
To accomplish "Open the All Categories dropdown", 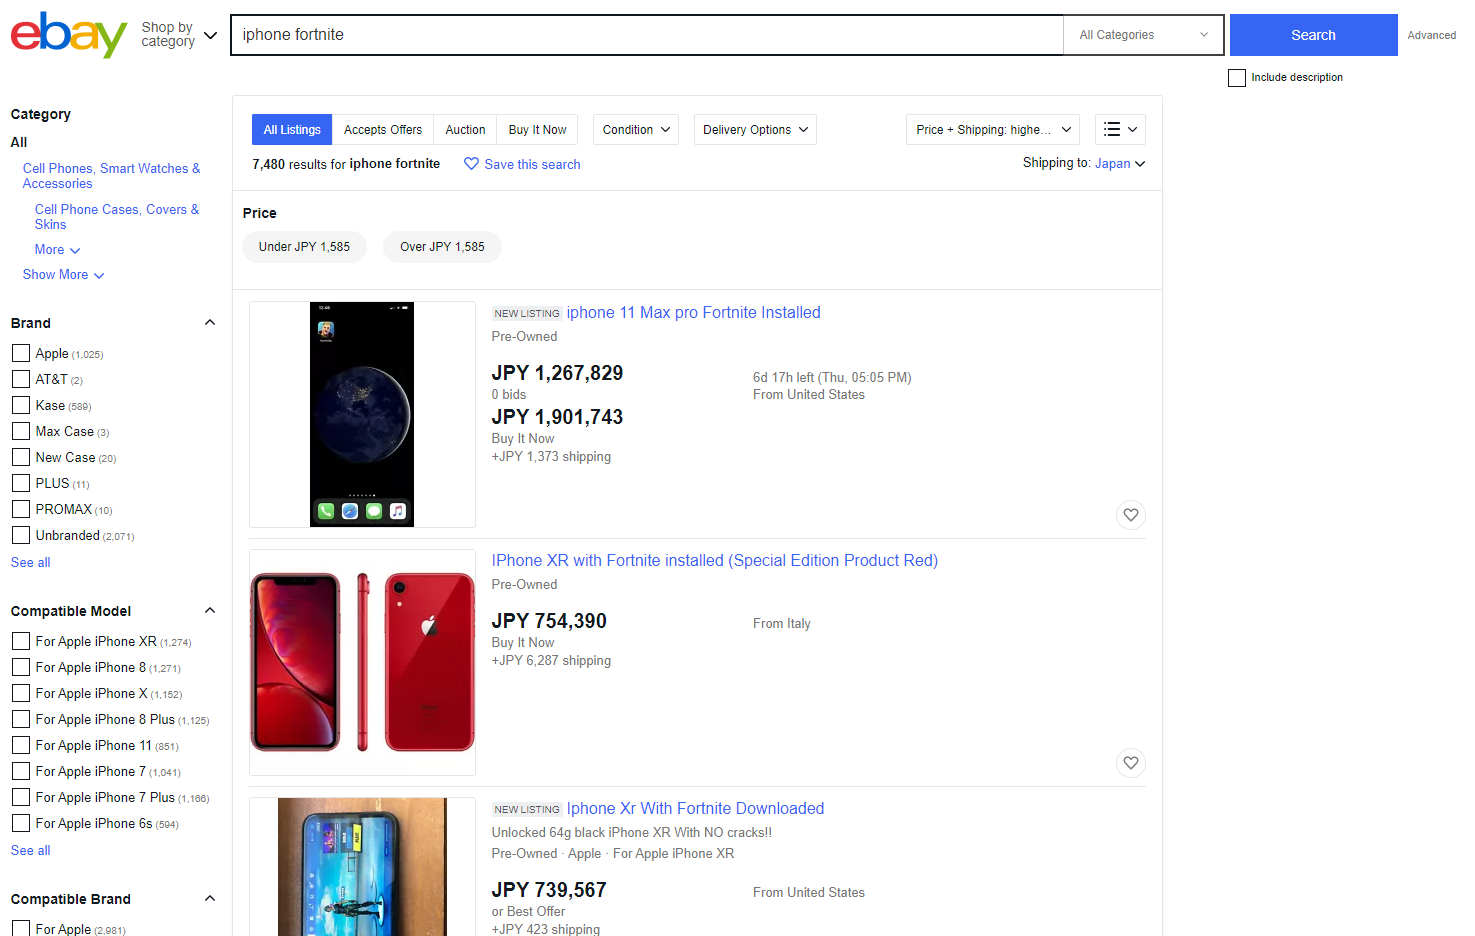I will [1143, 35].
